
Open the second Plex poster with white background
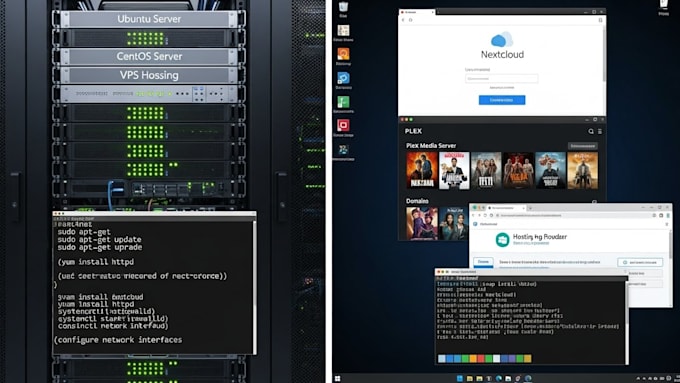(x=454, y=170)
